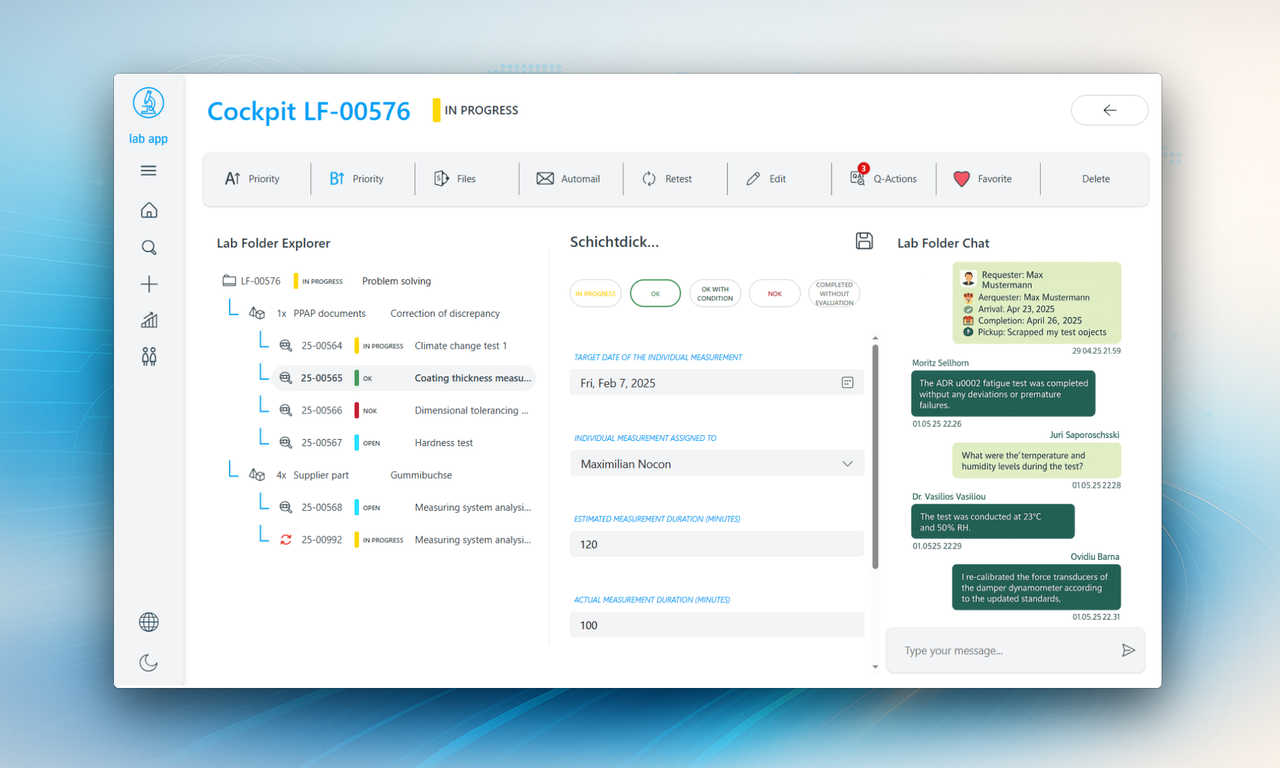Viewport: 1280px width, 768px height.
Task: Open Q-Actions with notification badge
Action: [x=884, y=178]
